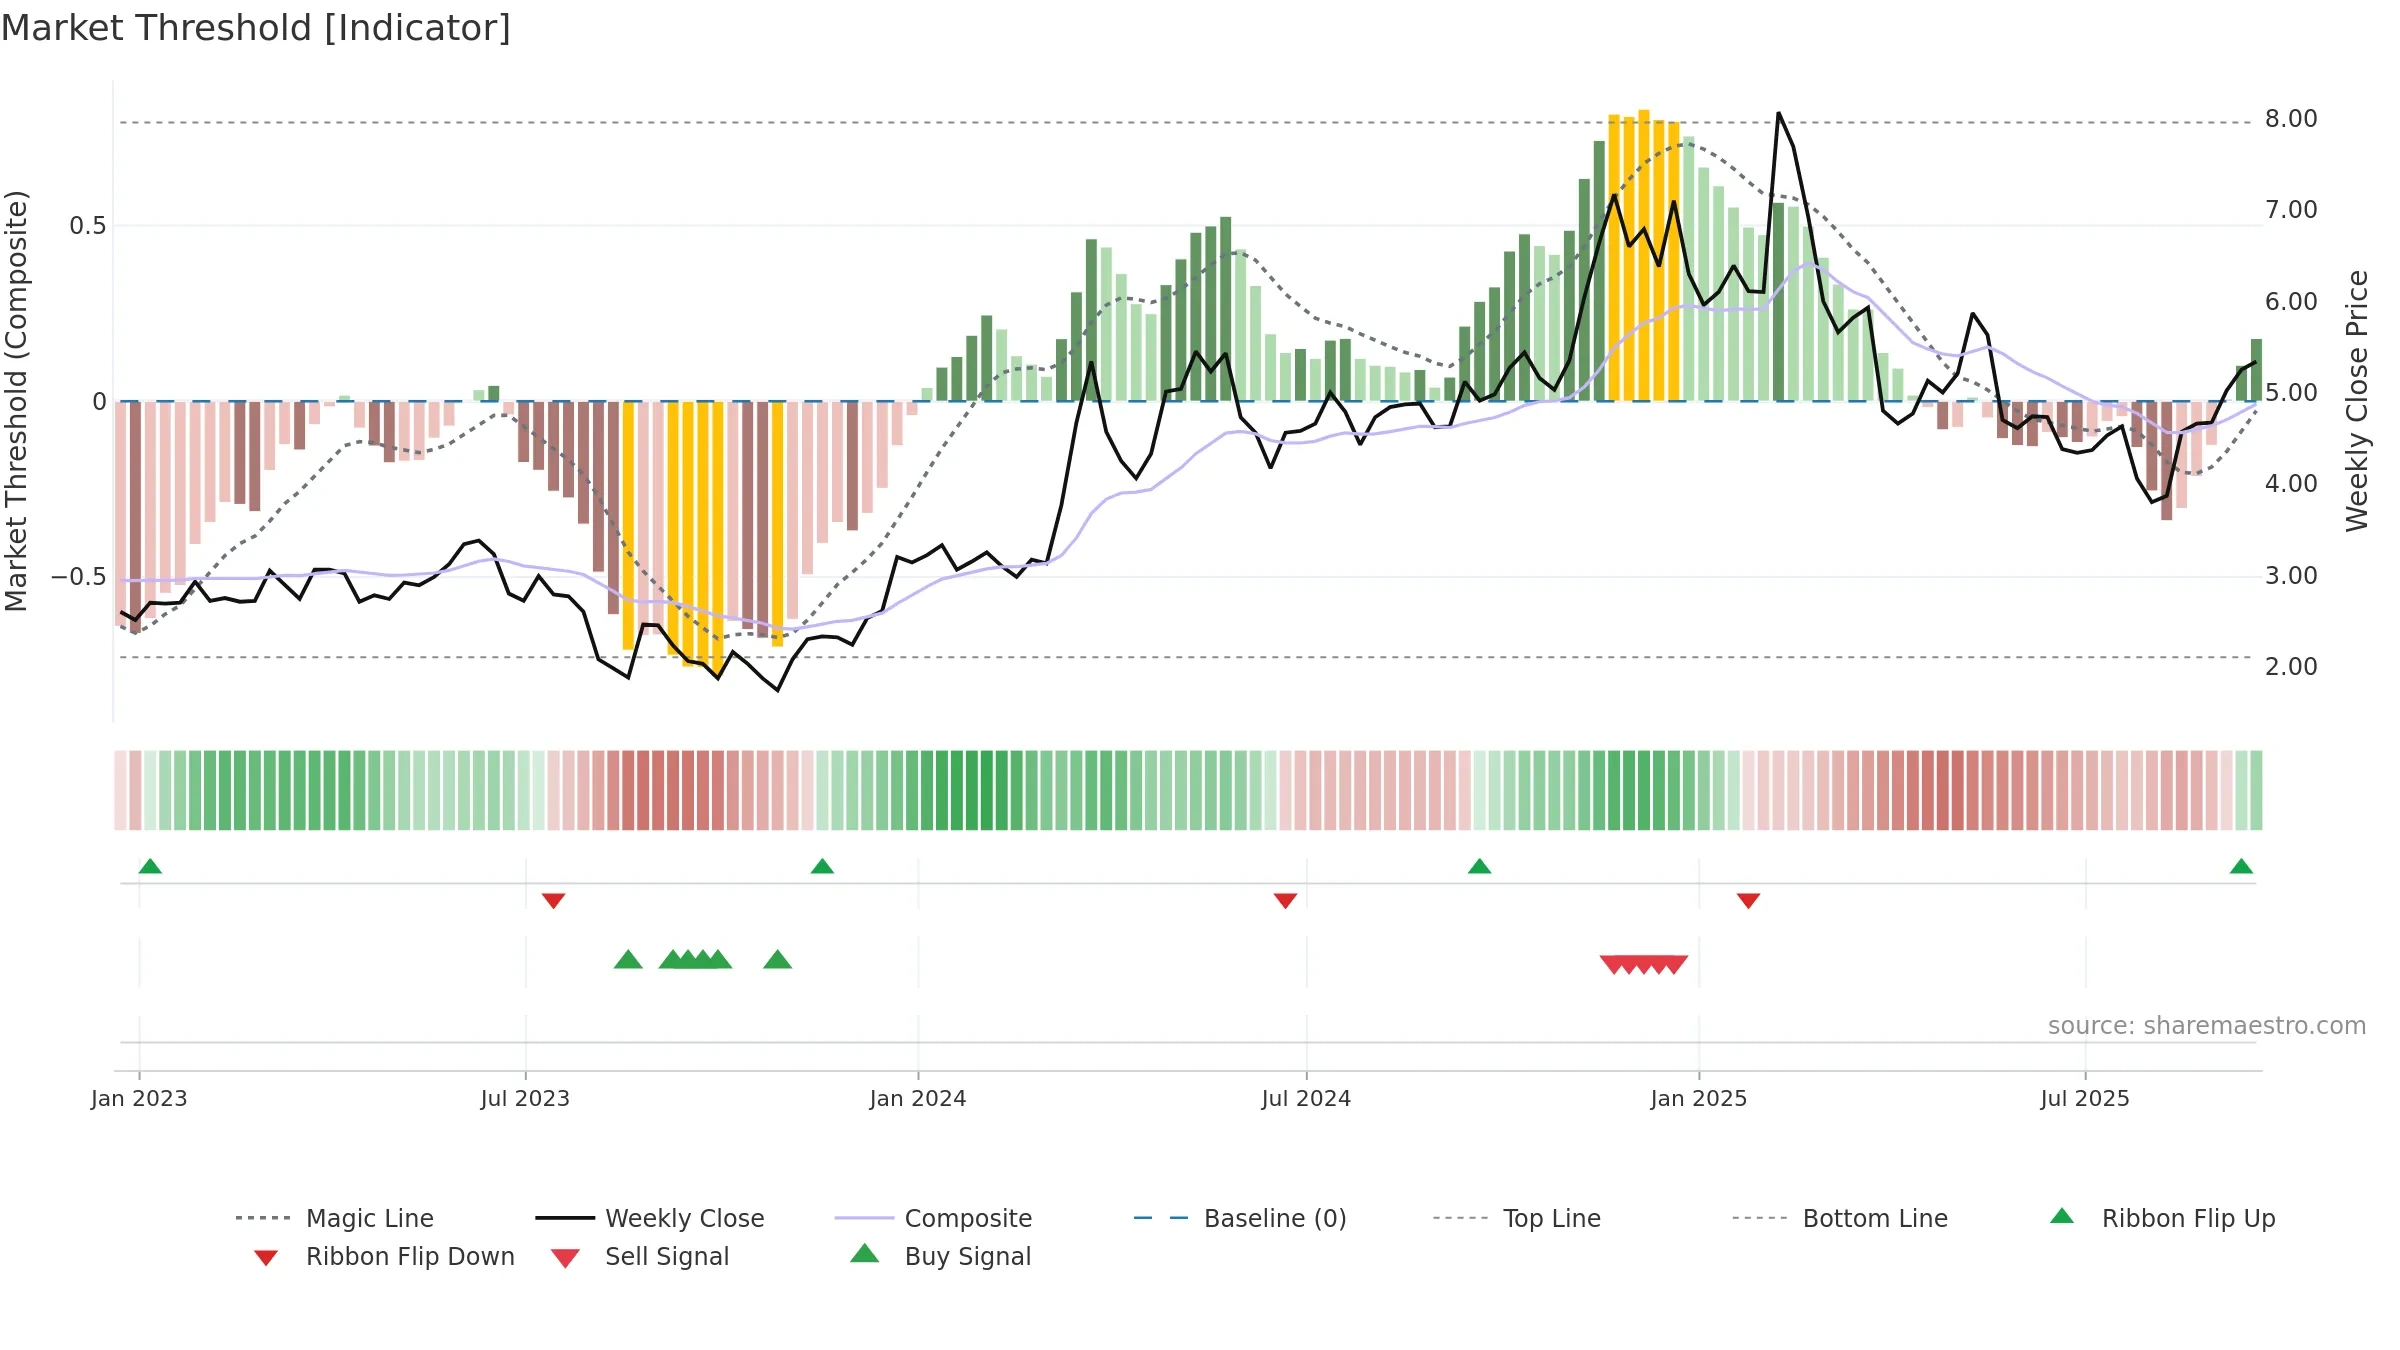Viewport: 2400px width, 1350px height.
Task: Click the Ribbon Flip Down marker after Jan 2025
Action: point(1748,901)
